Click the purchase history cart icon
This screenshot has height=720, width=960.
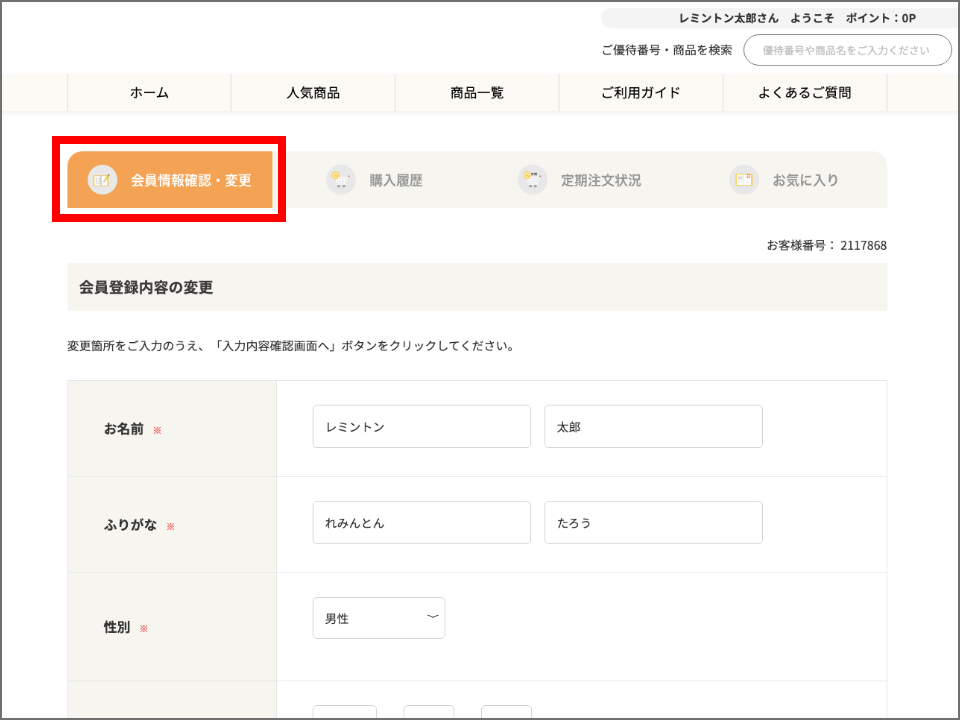pos(341,180)
